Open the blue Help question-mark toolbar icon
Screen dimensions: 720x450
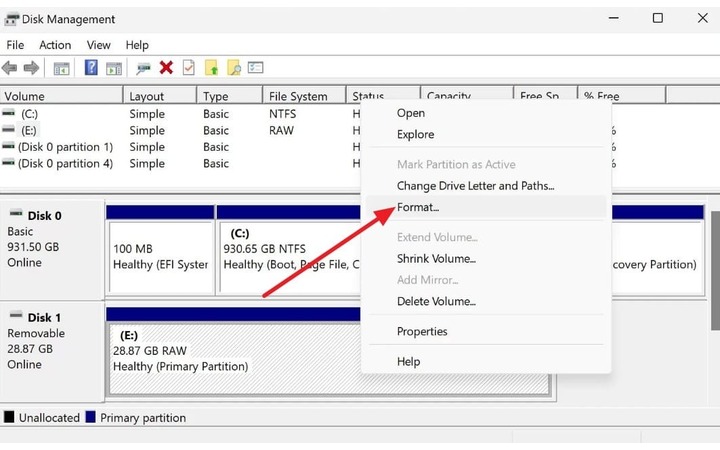pyautogui.click(x=91, y=68)
